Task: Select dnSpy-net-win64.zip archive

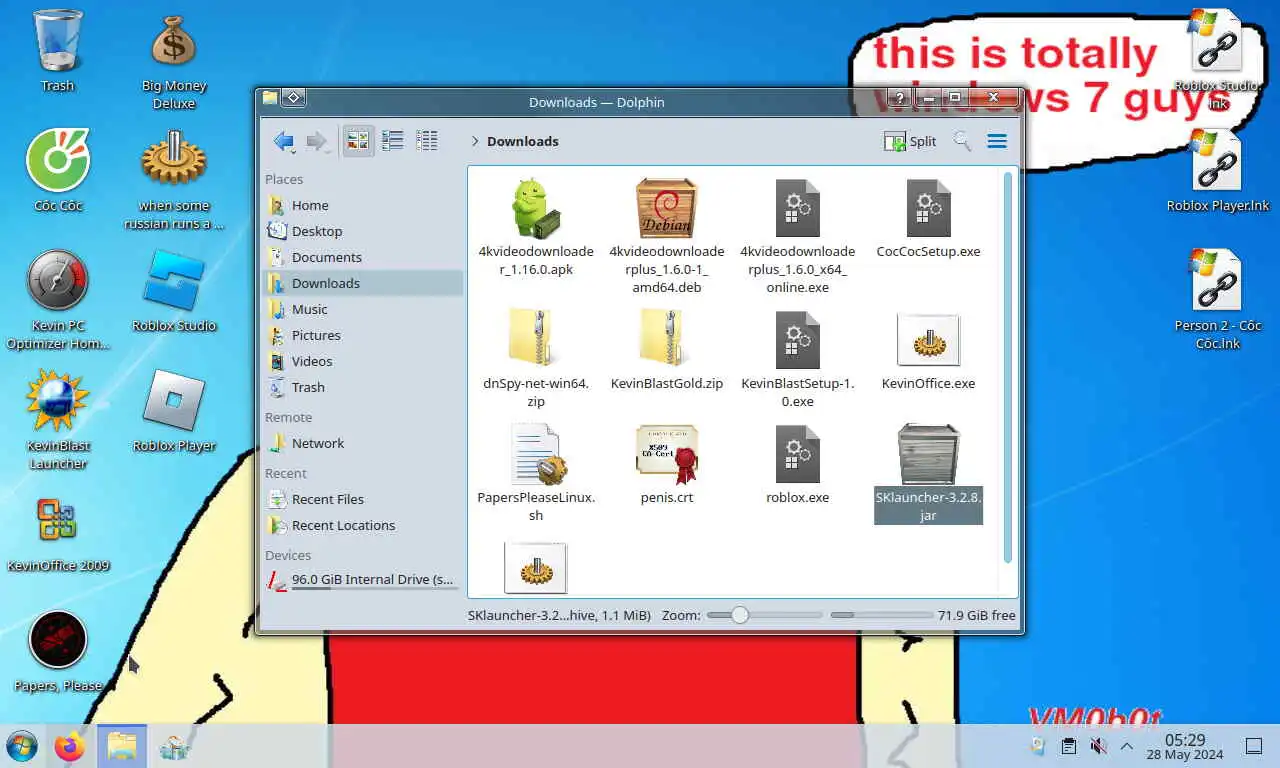Action: (x=536, y=359)
